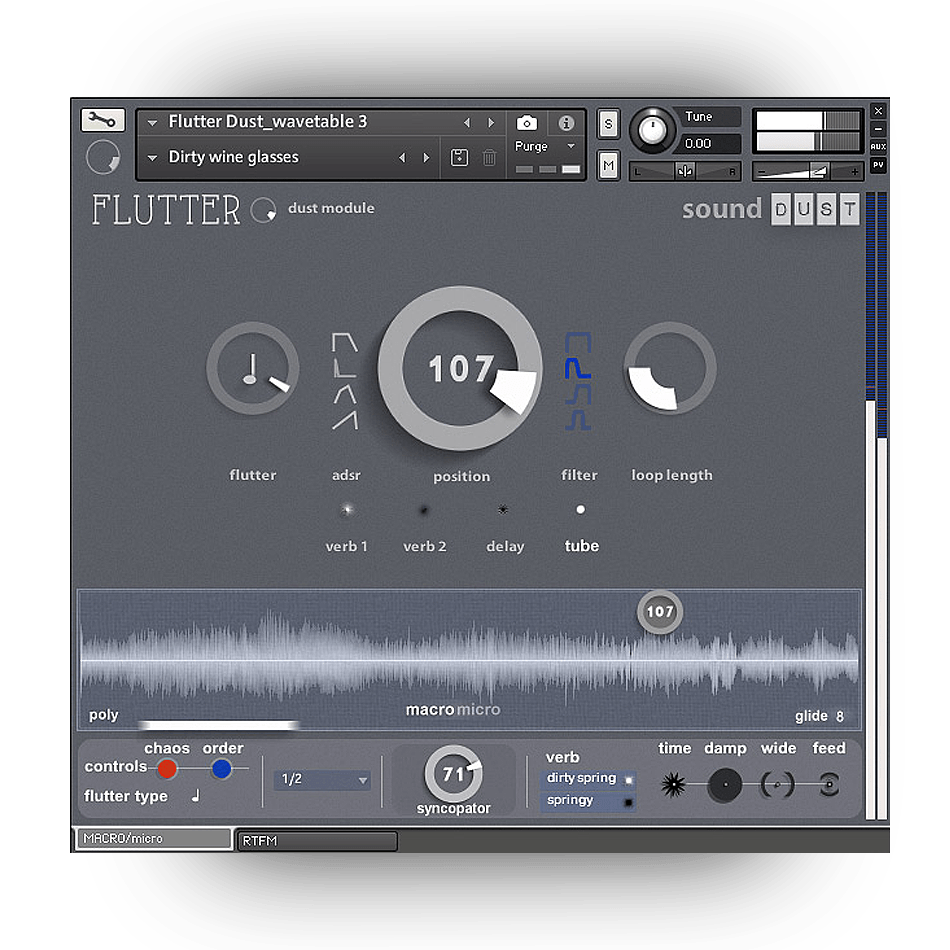Click the order blue control button
950x950 pixels.
point(222,768)
